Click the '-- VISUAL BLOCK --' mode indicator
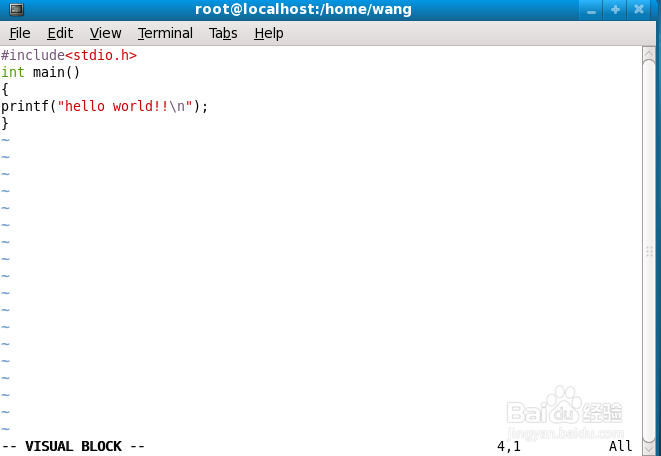The image size is (661, 456). click(73, 446)
